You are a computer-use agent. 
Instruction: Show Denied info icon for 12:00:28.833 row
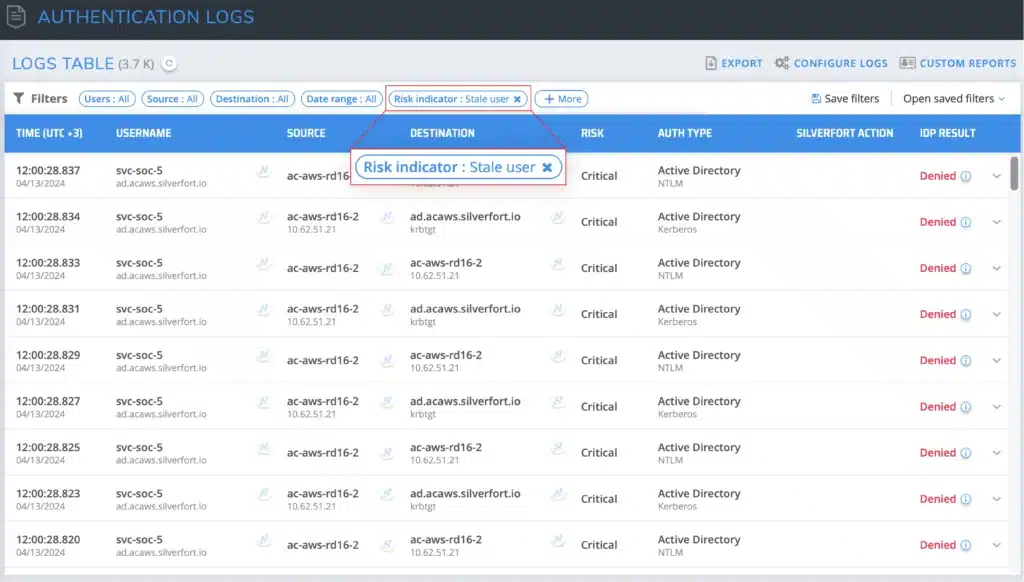(966, 268)
